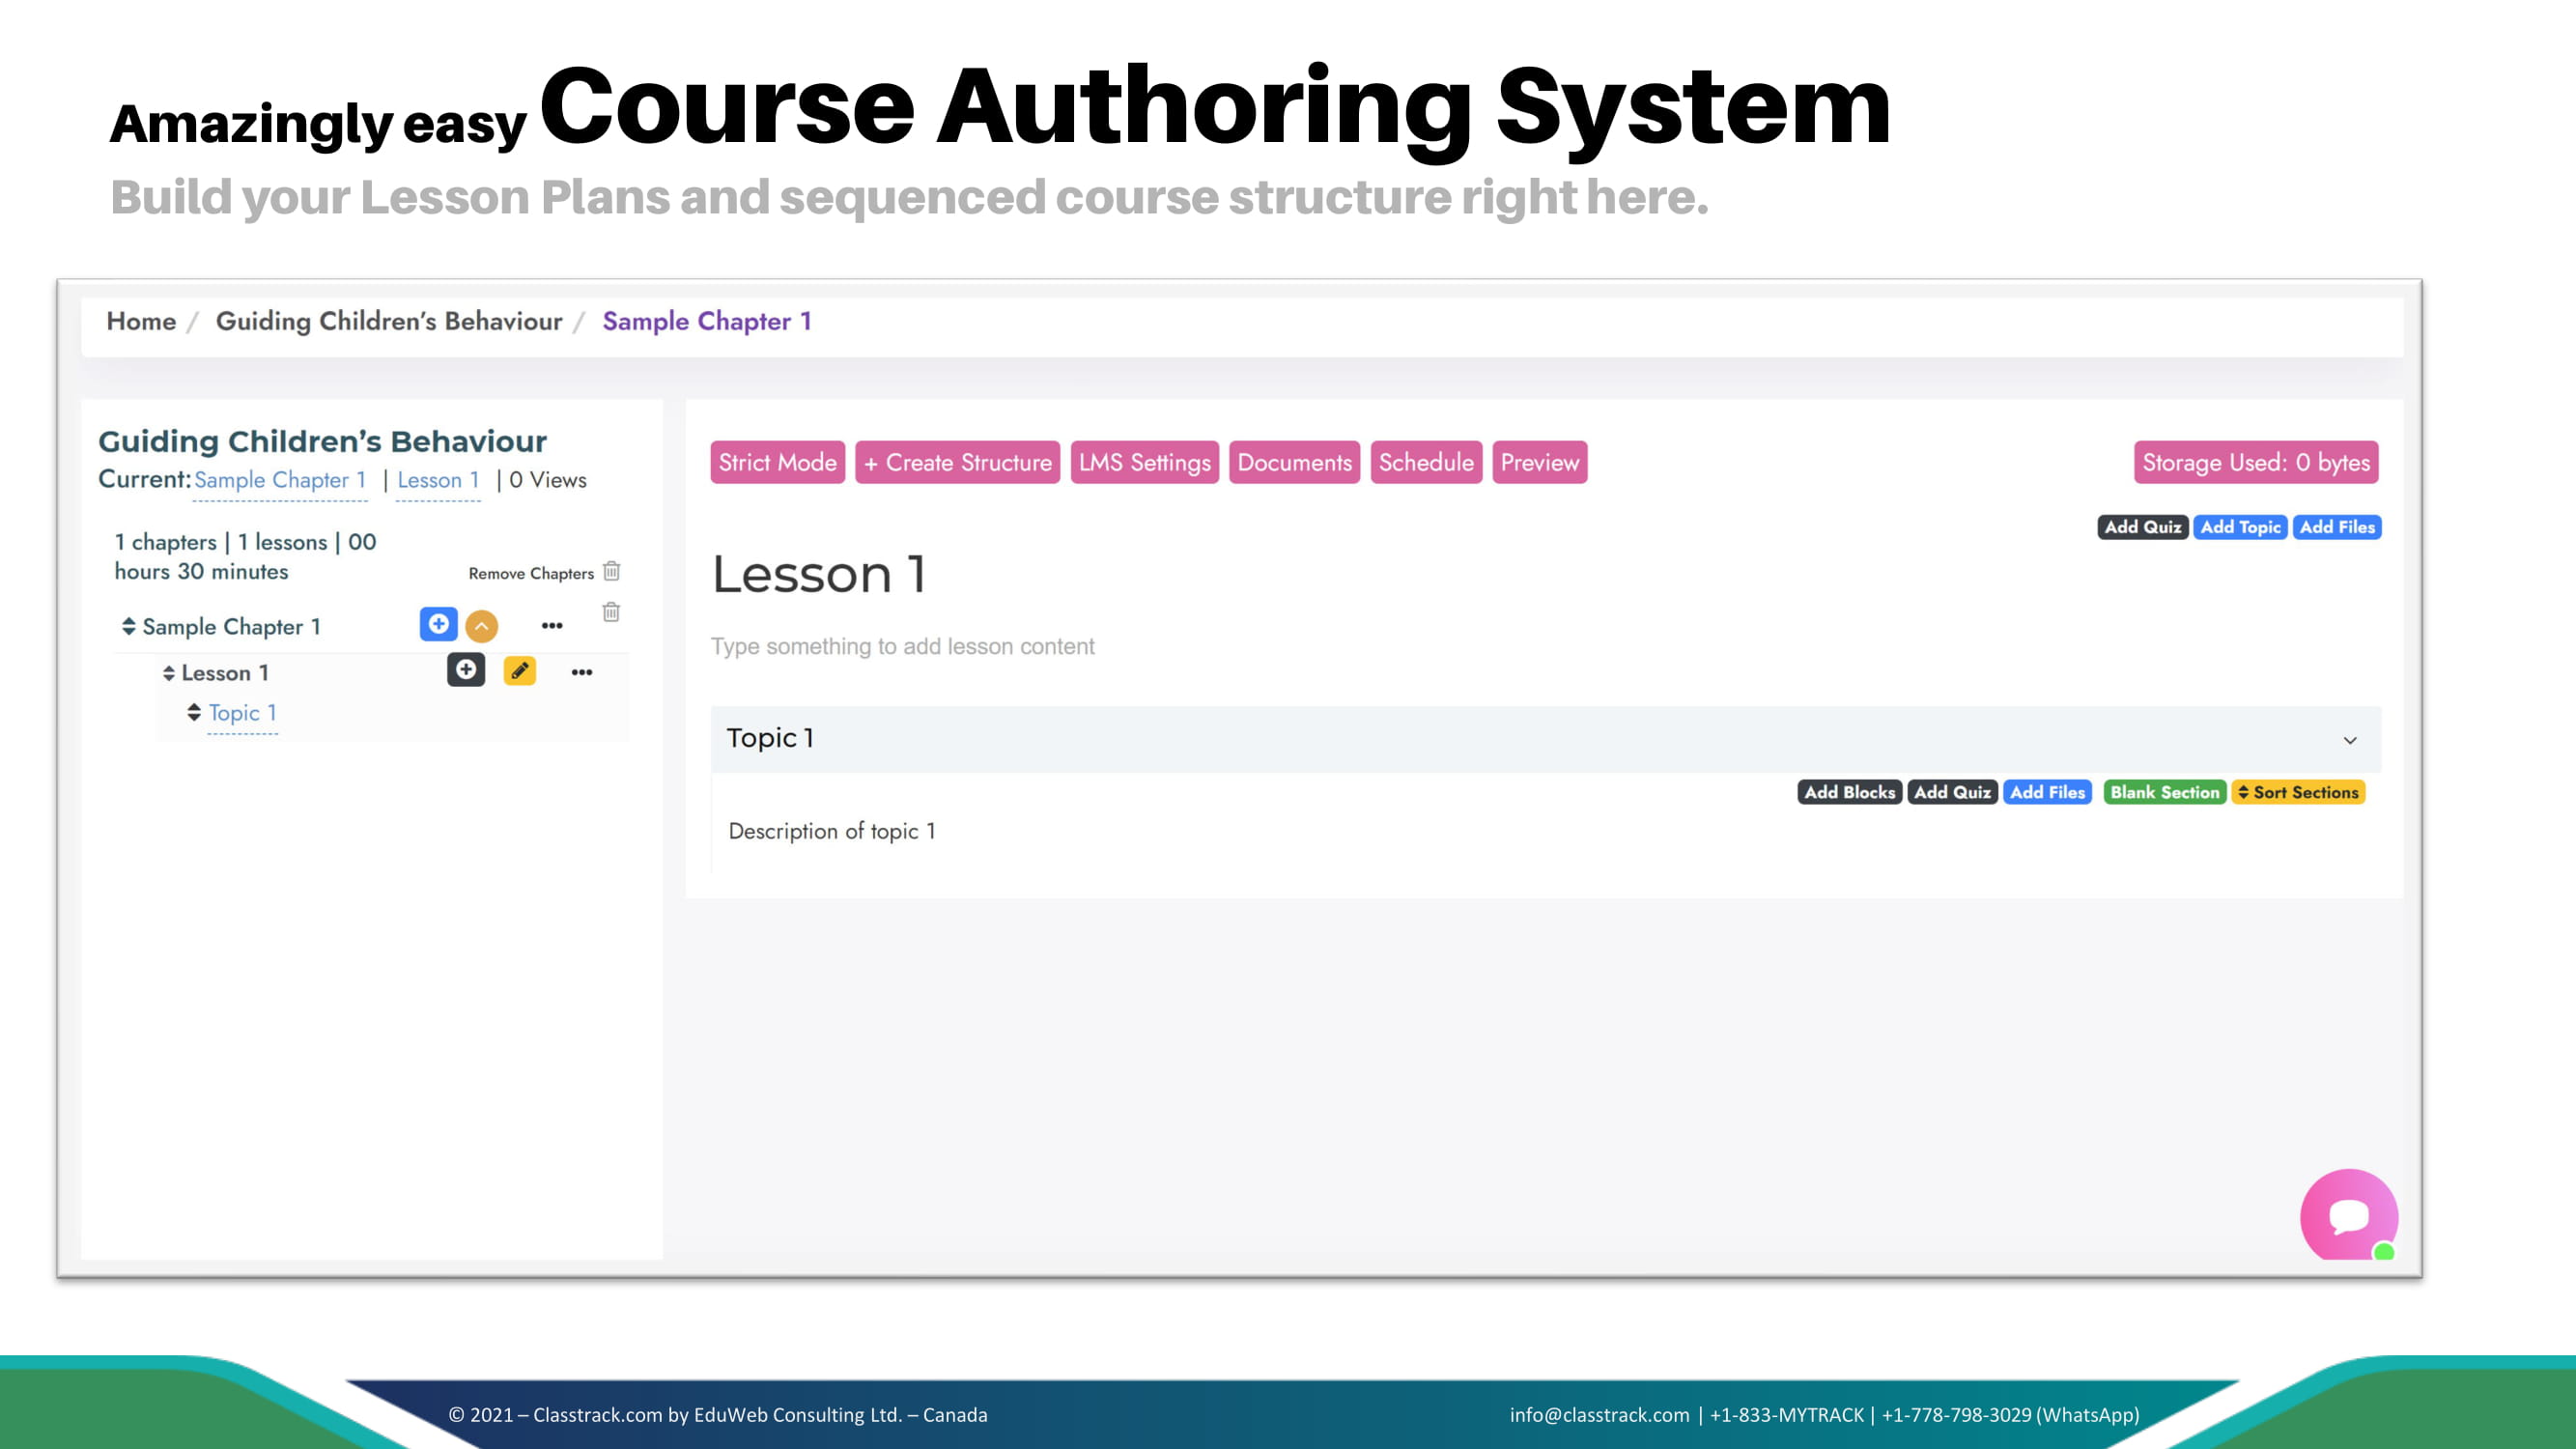
Task: Click the dark plus icon beside Lesson 1
Action: [x=466, y=670]
